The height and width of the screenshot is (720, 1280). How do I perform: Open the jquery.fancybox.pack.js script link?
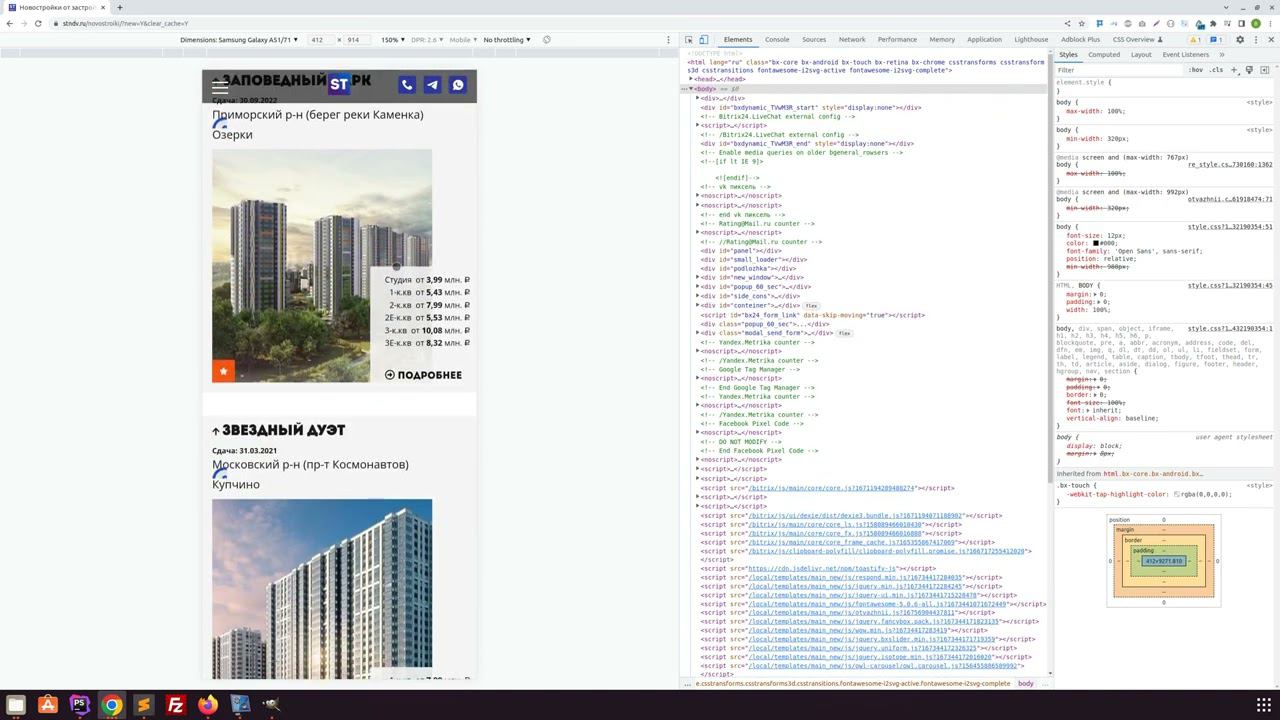874,622
